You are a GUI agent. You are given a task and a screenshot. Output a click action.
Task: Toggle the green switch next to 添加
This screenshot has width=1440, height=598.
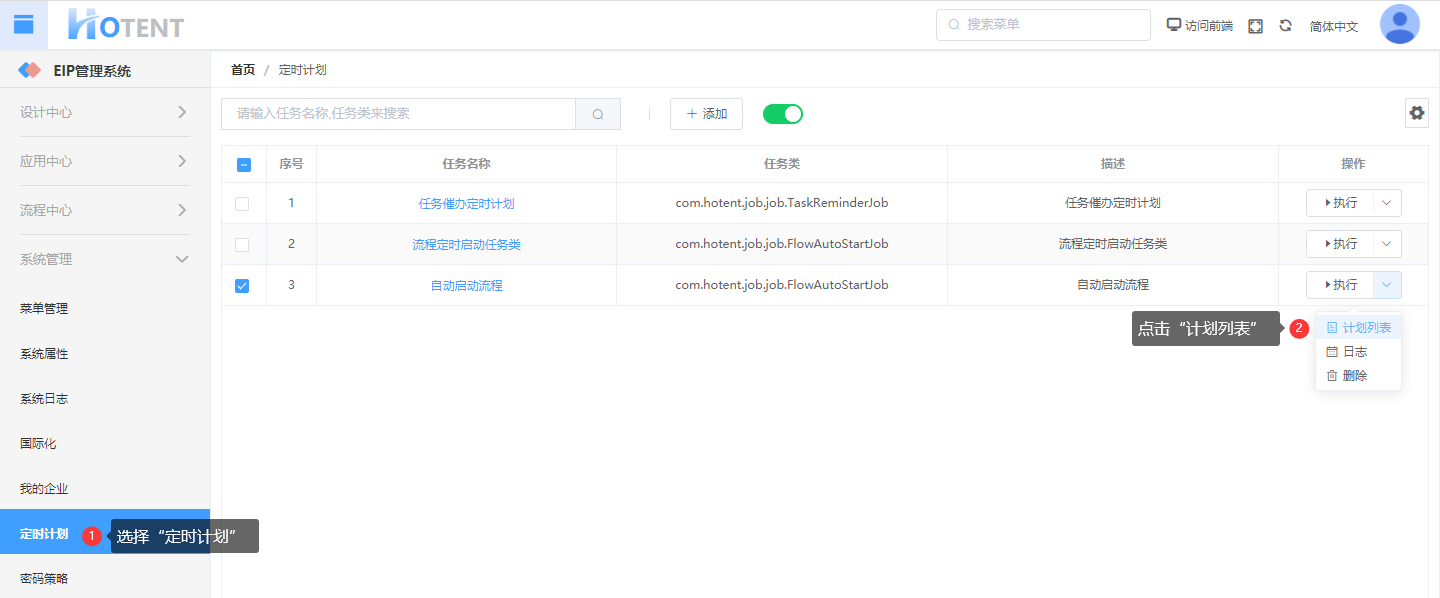(783, 114)
